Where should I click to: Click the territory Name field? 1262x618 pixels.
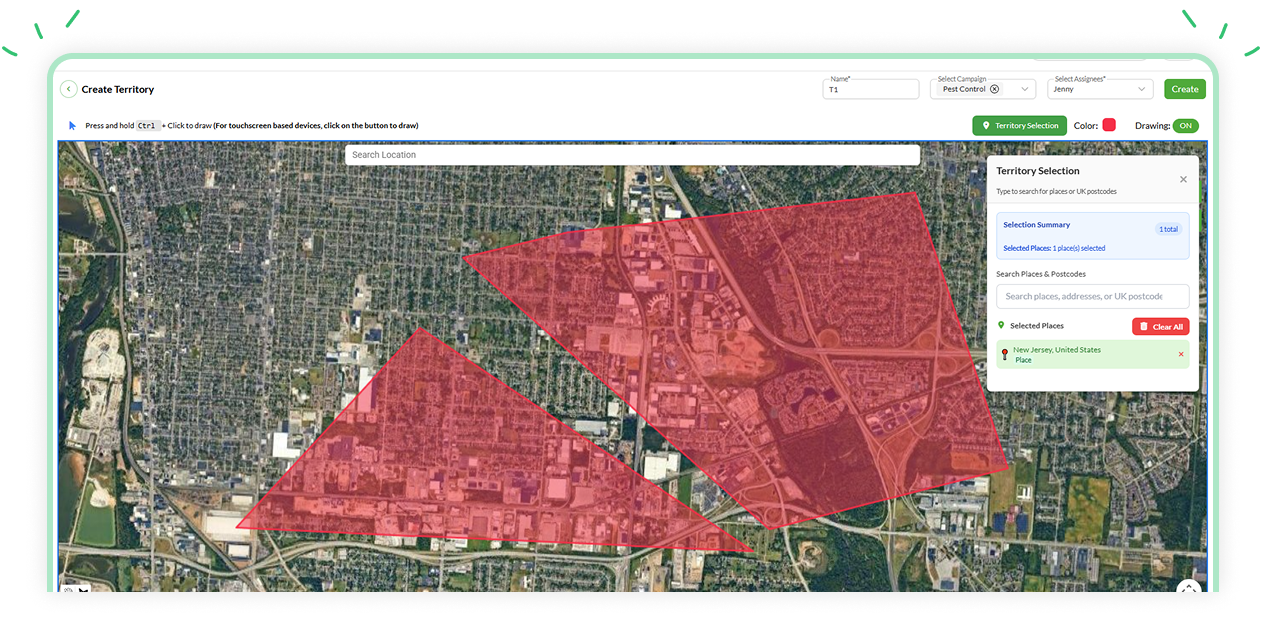[x=870, y=90]
